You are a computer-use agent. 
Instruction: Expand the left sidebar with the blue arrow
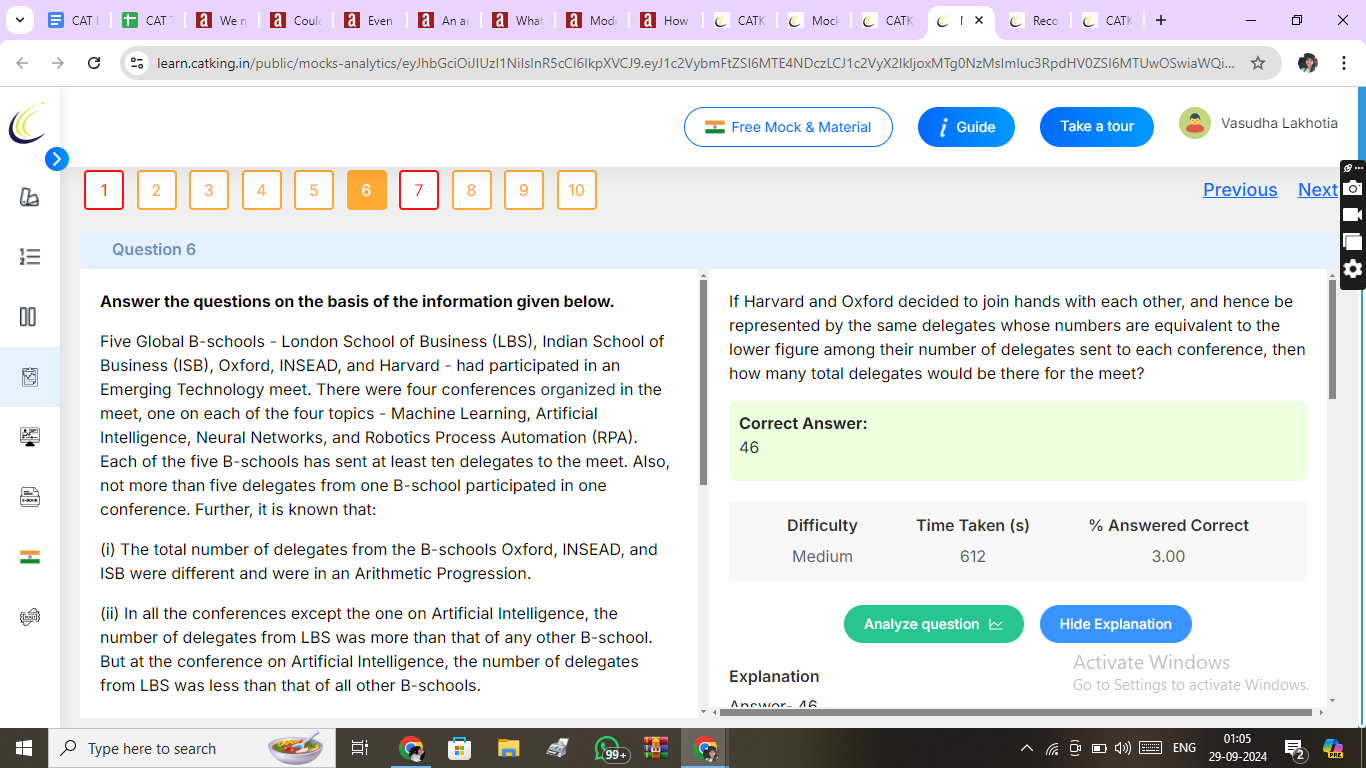click(57, 158)
